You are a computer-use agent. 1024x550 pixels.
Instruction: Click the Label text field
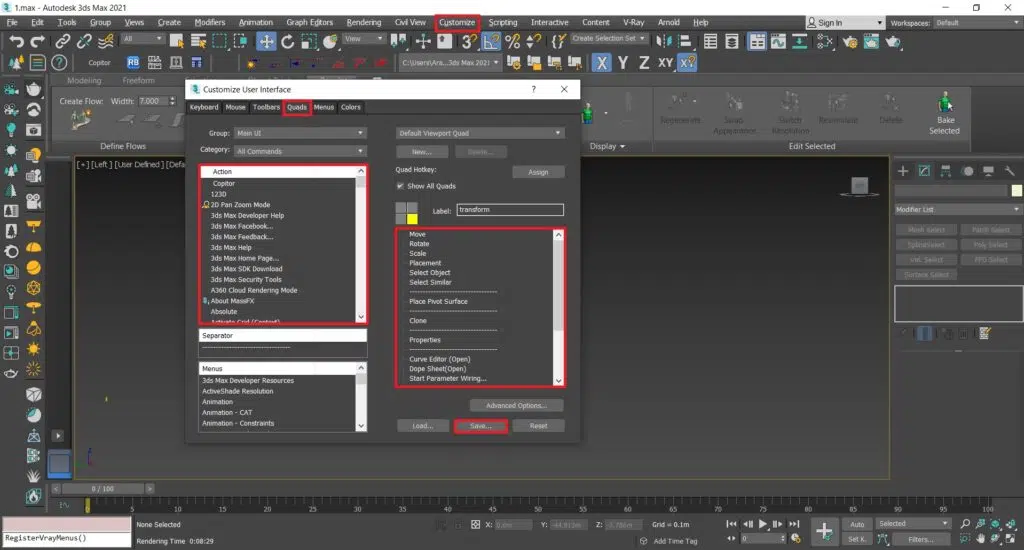click(510, 211)
